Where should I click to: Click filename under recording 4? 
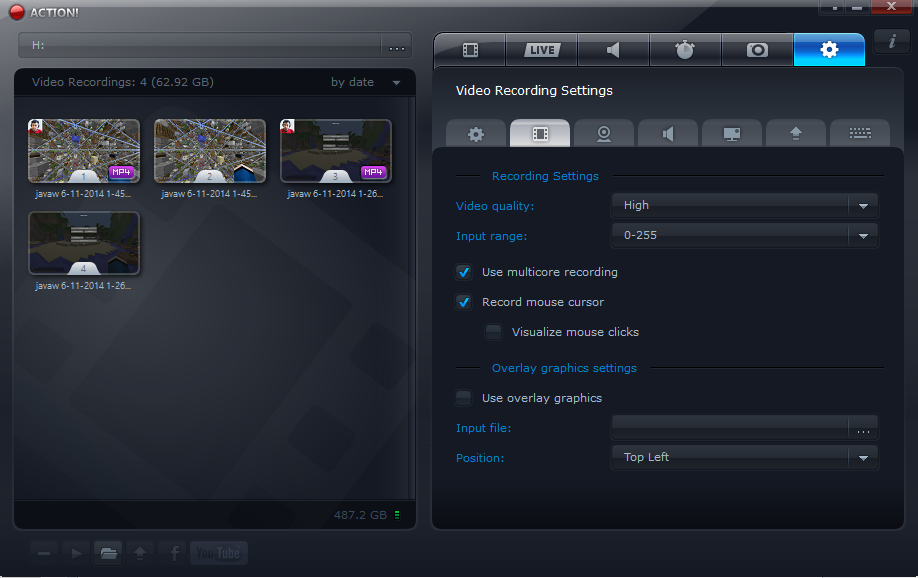point(83,286)
